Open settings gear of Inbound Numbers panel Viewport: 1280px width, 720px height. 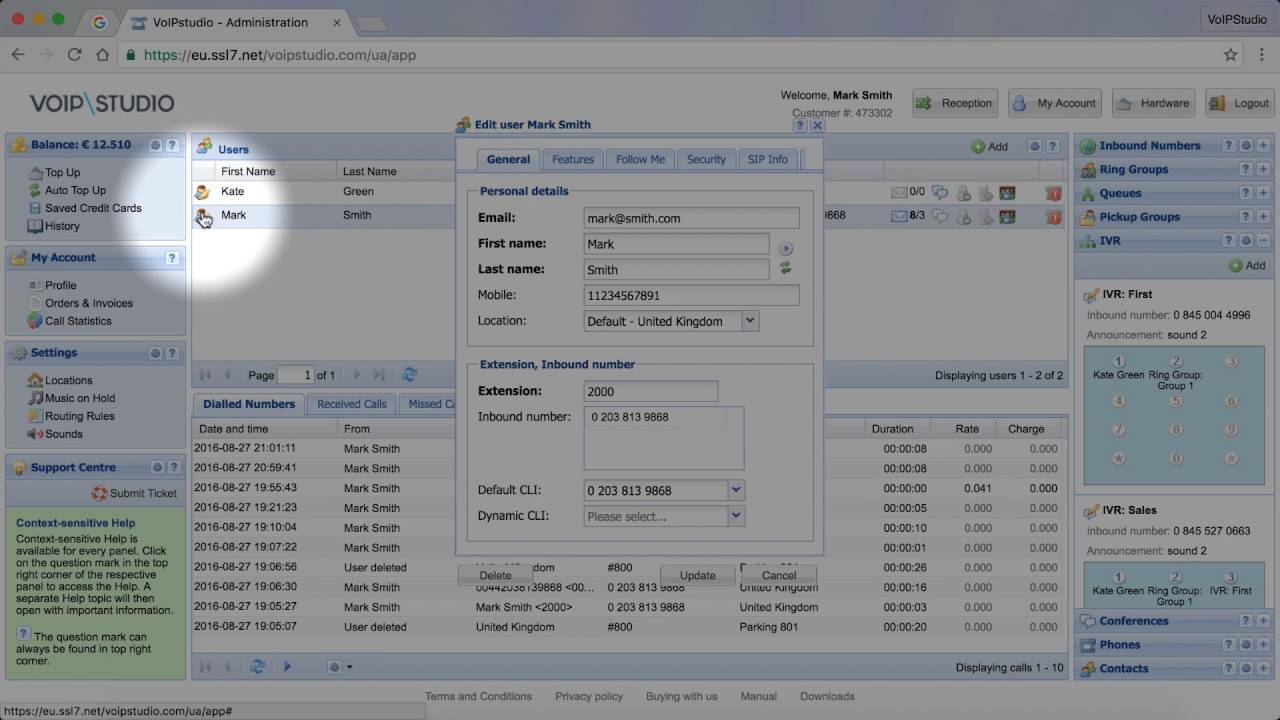pyautogui.click(x=1246, y=146)
